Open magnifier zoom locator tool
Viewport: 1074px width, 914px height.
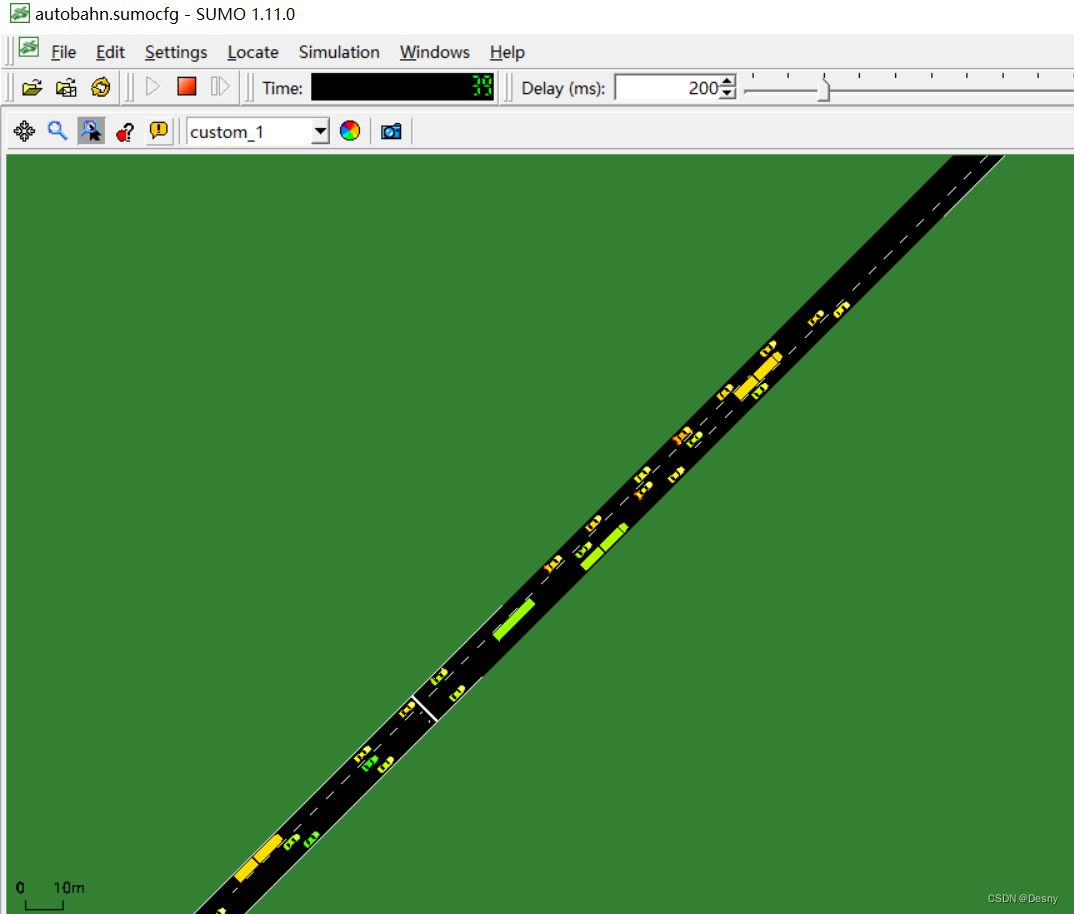tap(58, 131)
